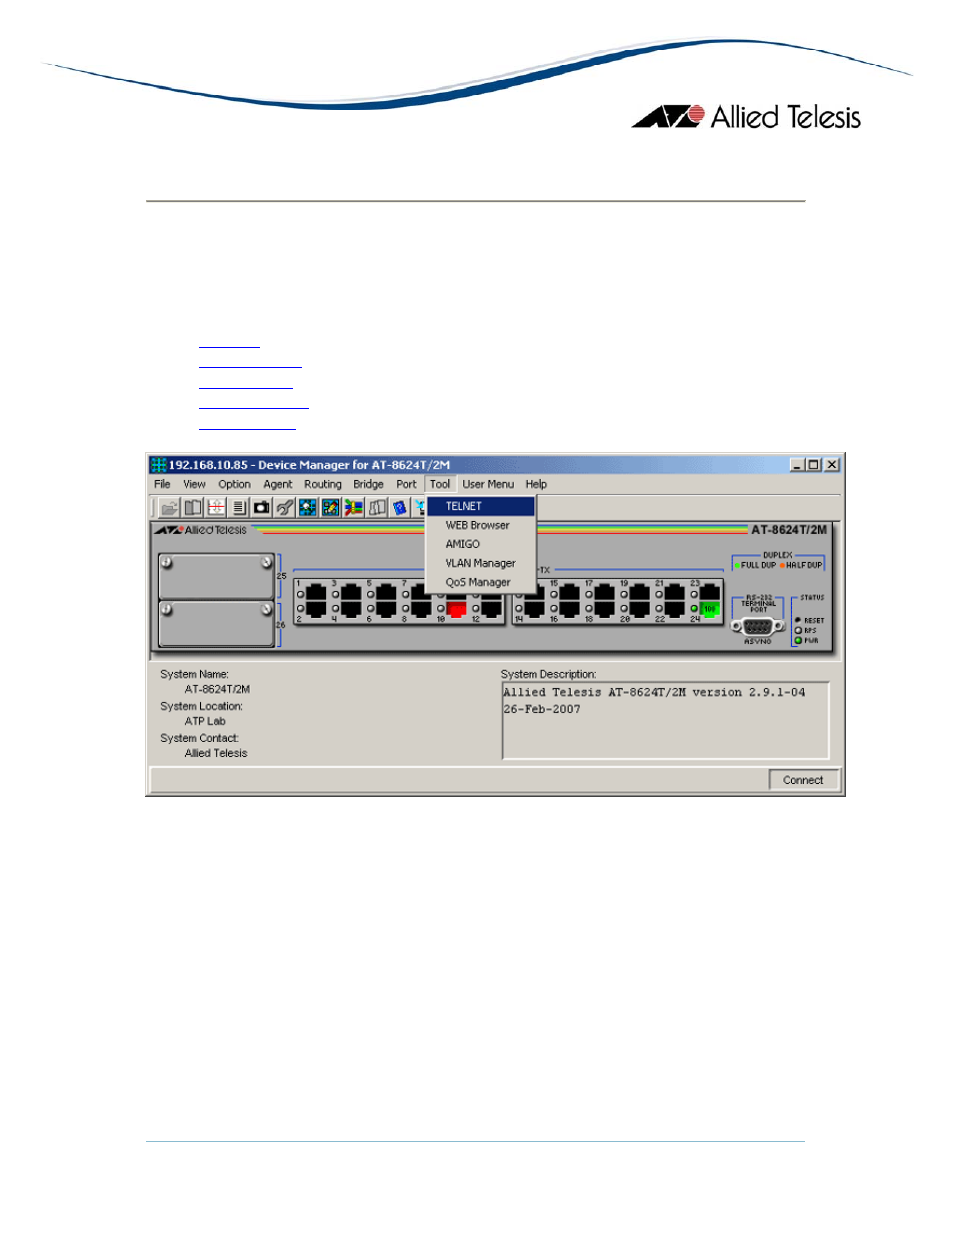Open the User Menu menu
Viewport: 954px width, 1235px height.
(488, 484)
